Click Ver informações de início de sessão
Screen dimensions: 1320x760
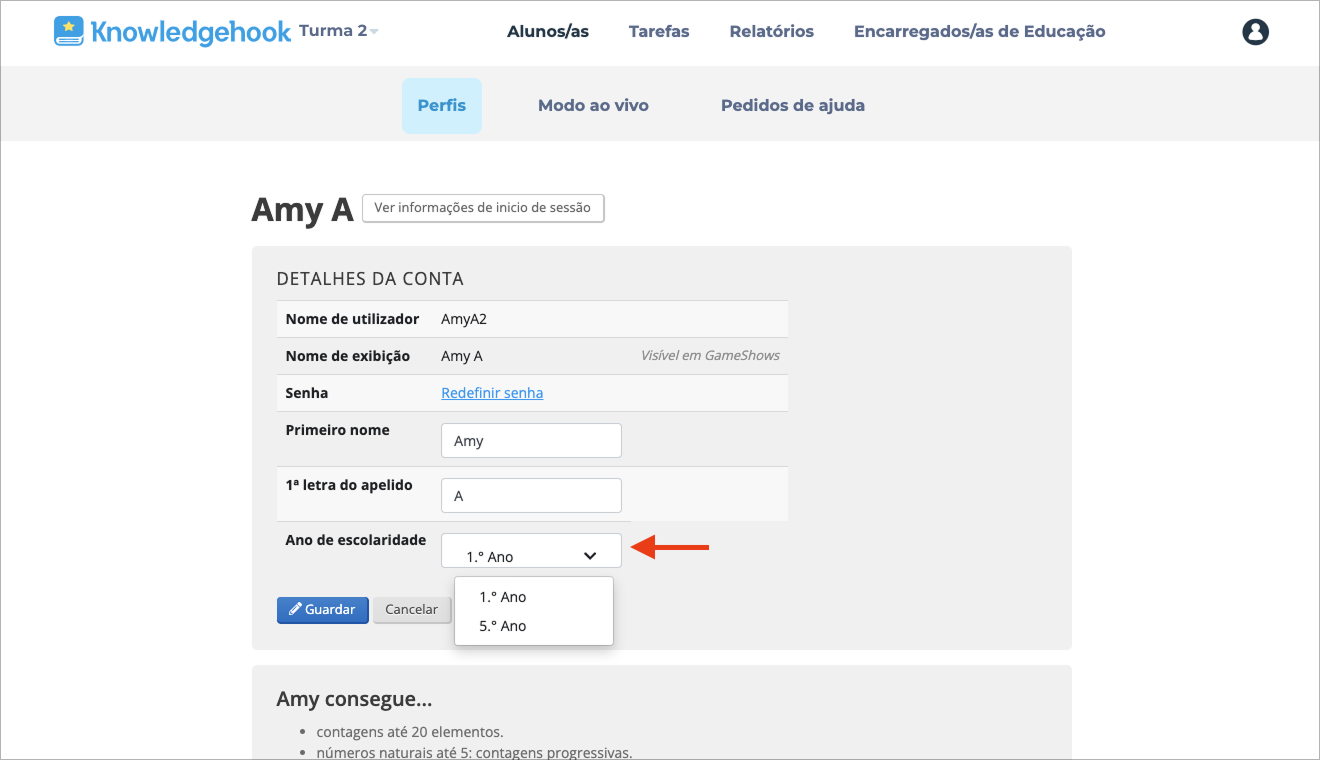coord(483,208)
